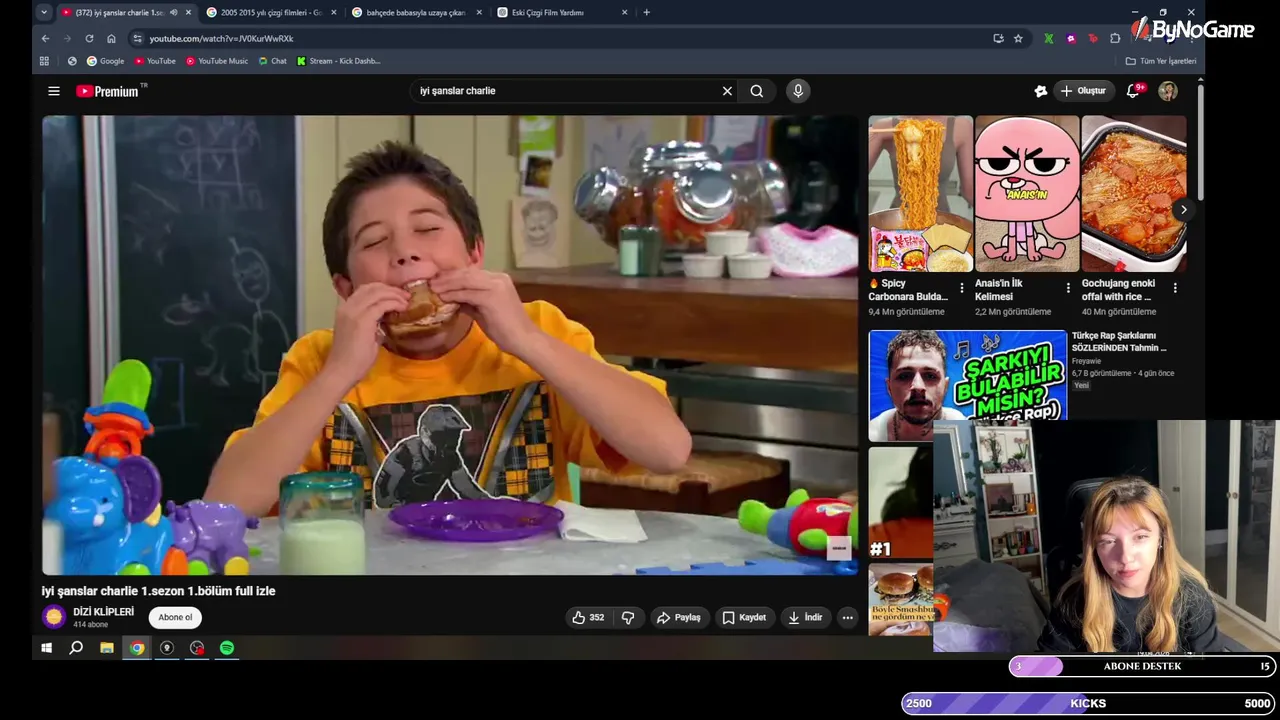
Task: Mute the tab via speaker icon
Action: [174, 13]
